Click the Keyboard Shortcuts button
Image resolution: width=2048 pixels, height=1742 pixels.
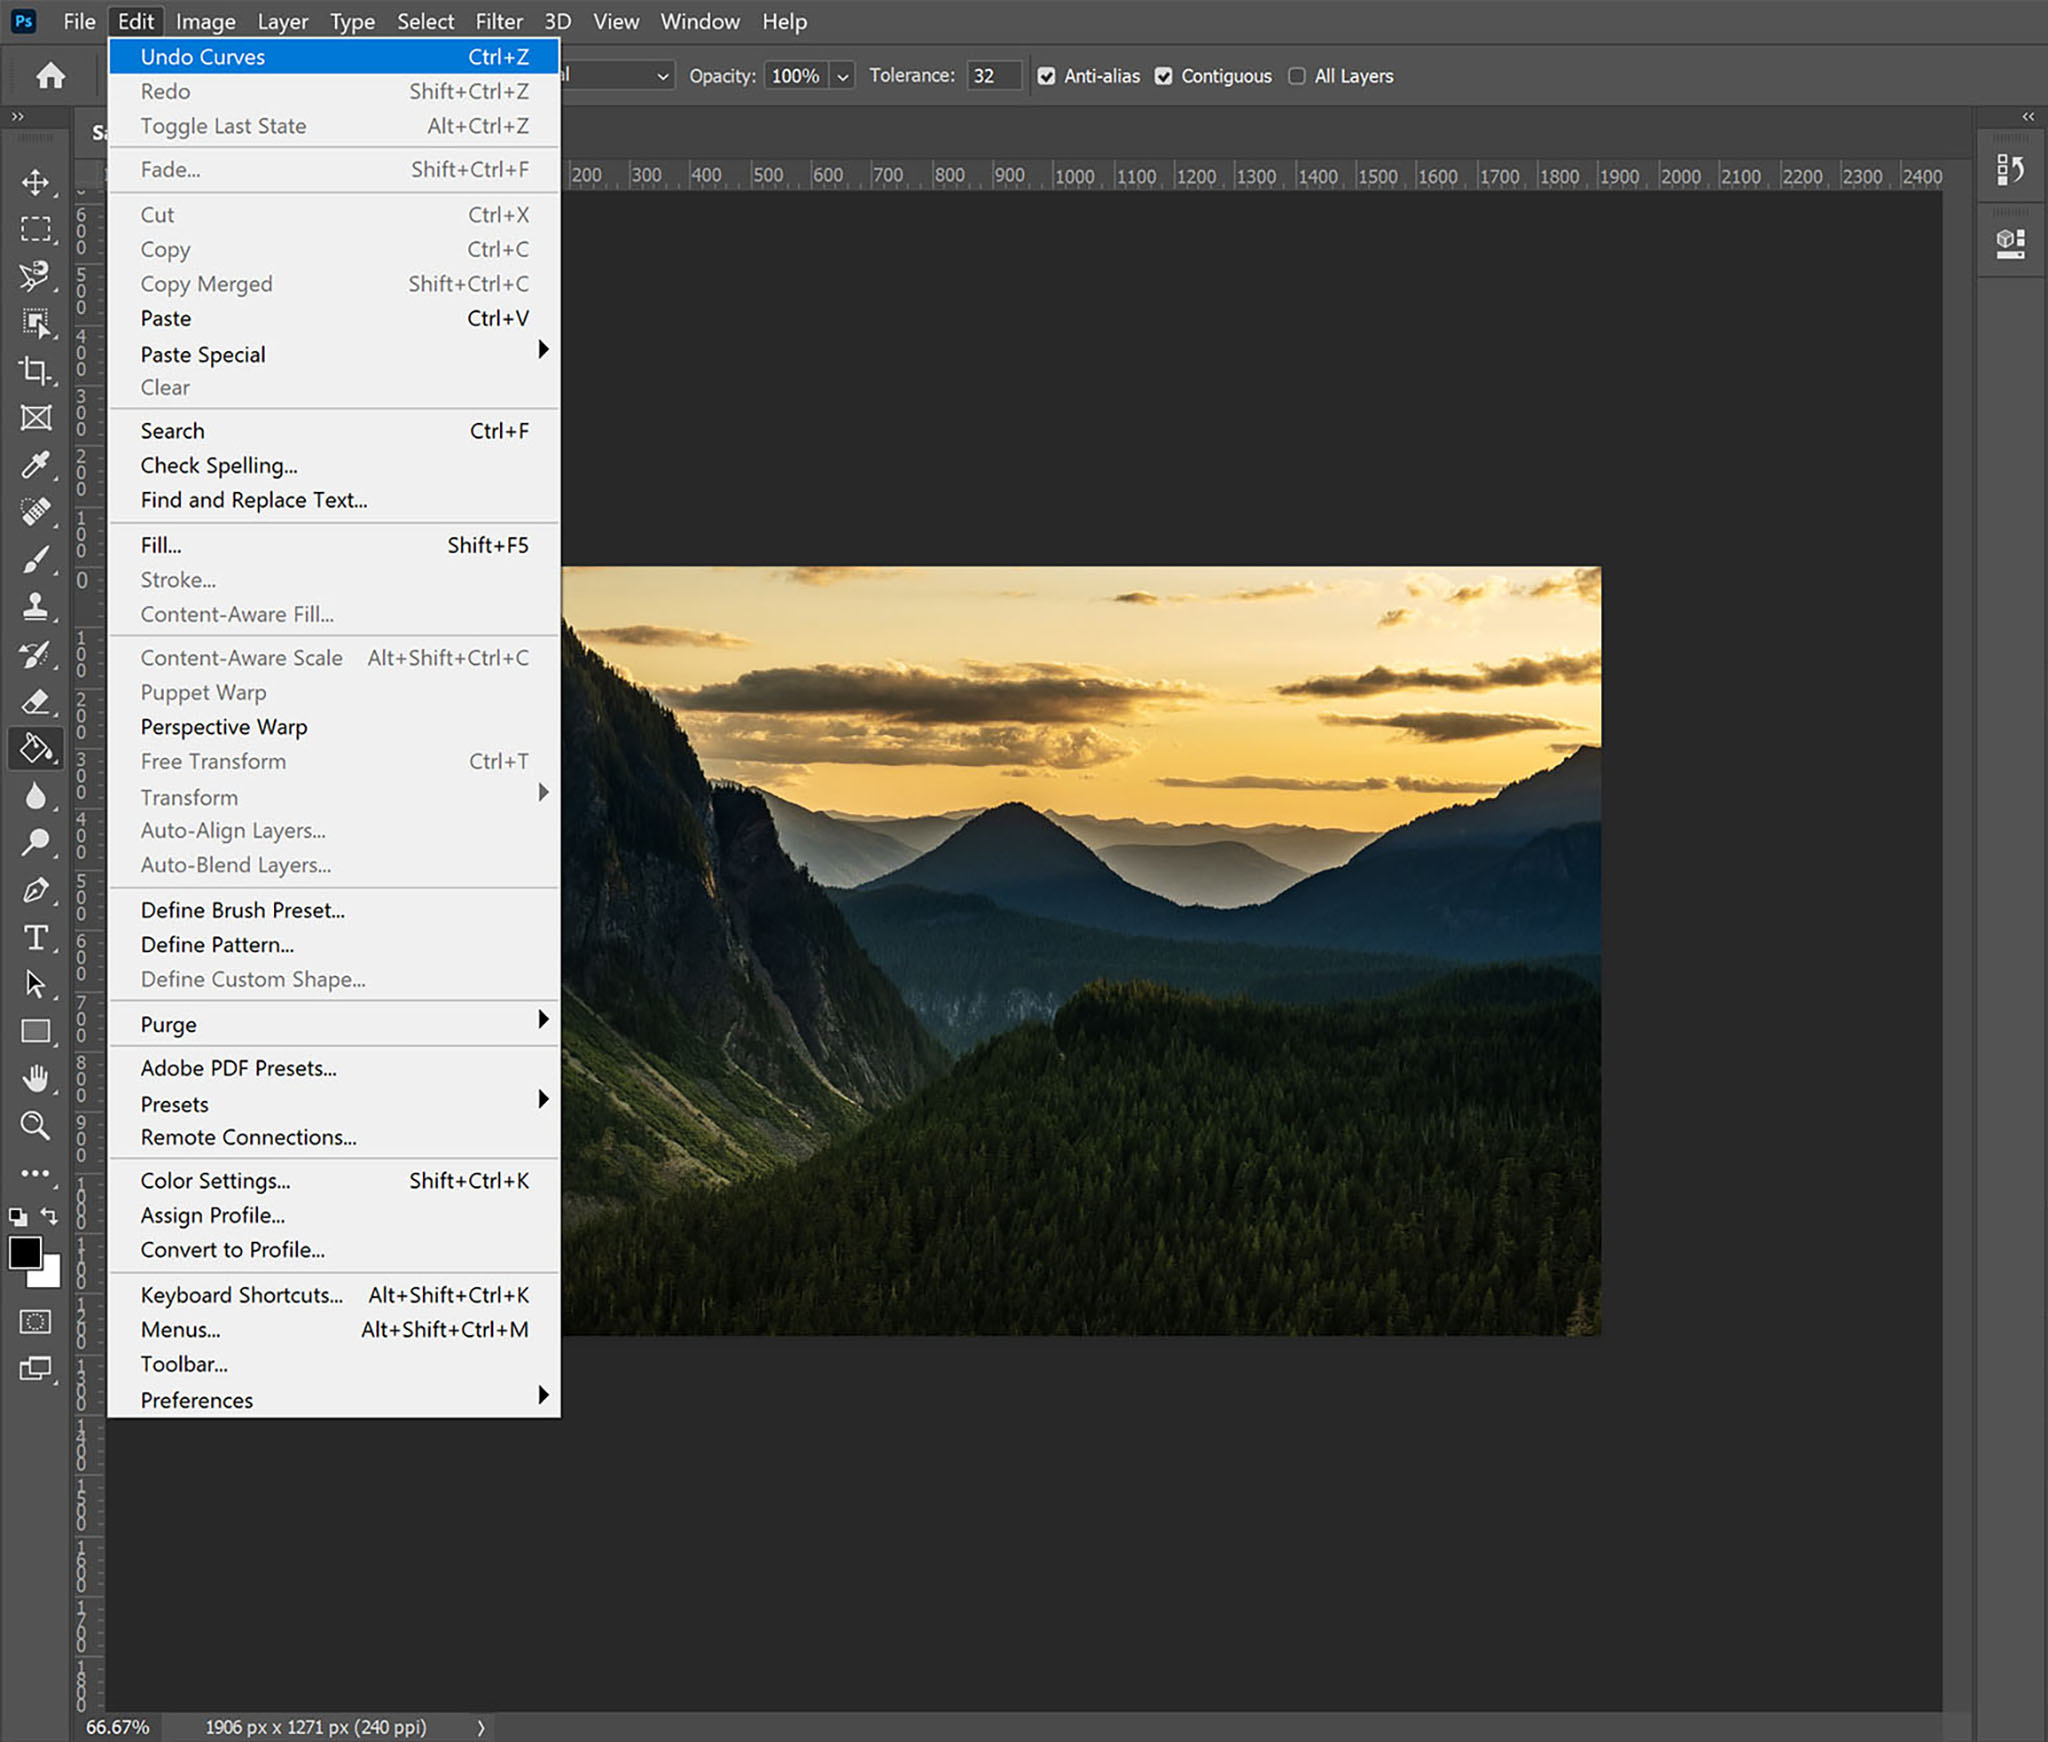(x=240, y=1294)
